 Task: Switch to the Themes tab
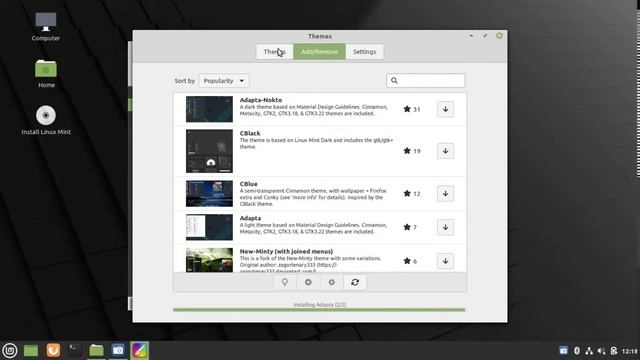tap(274, 52)
